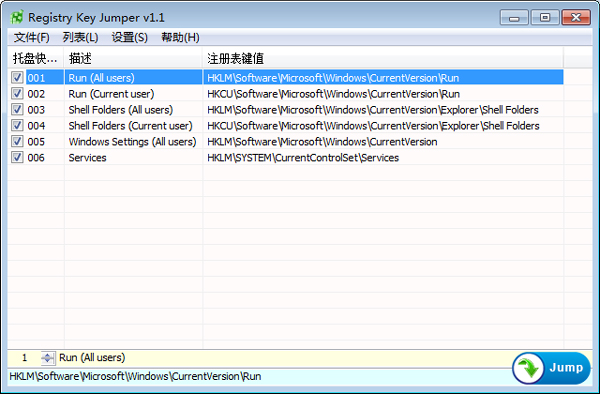The width and height of the screenshot is (600, 394).
Task: Click the HKLM ...\Windows\CurrentVersion key value in row 005
Action: pyautogui.click(x=322, y=142)
